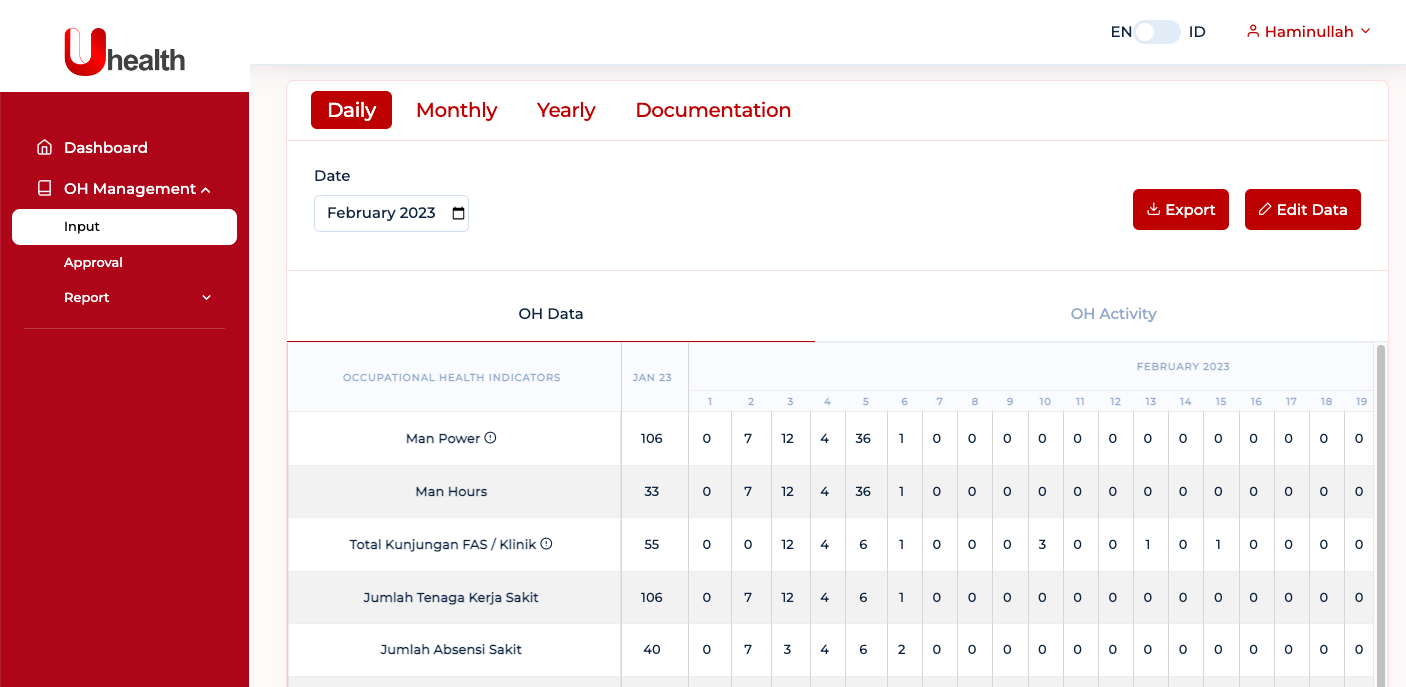Click the February 2023 date input
This screenshot has width=1406, height=687.
[391, 213]
